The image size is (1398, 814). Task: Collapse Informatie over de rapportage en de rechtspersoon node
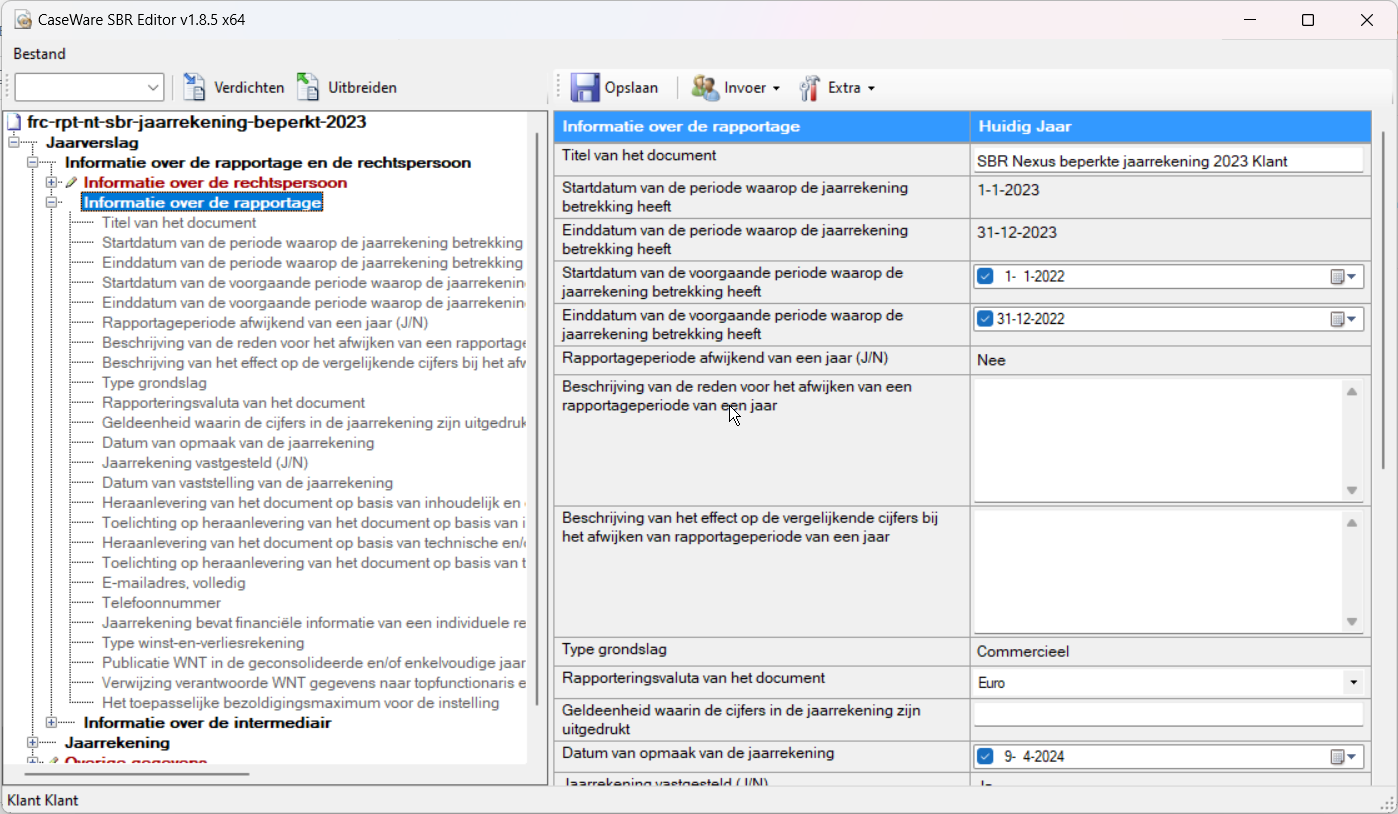pyautogui.click(x=33, y=163)
